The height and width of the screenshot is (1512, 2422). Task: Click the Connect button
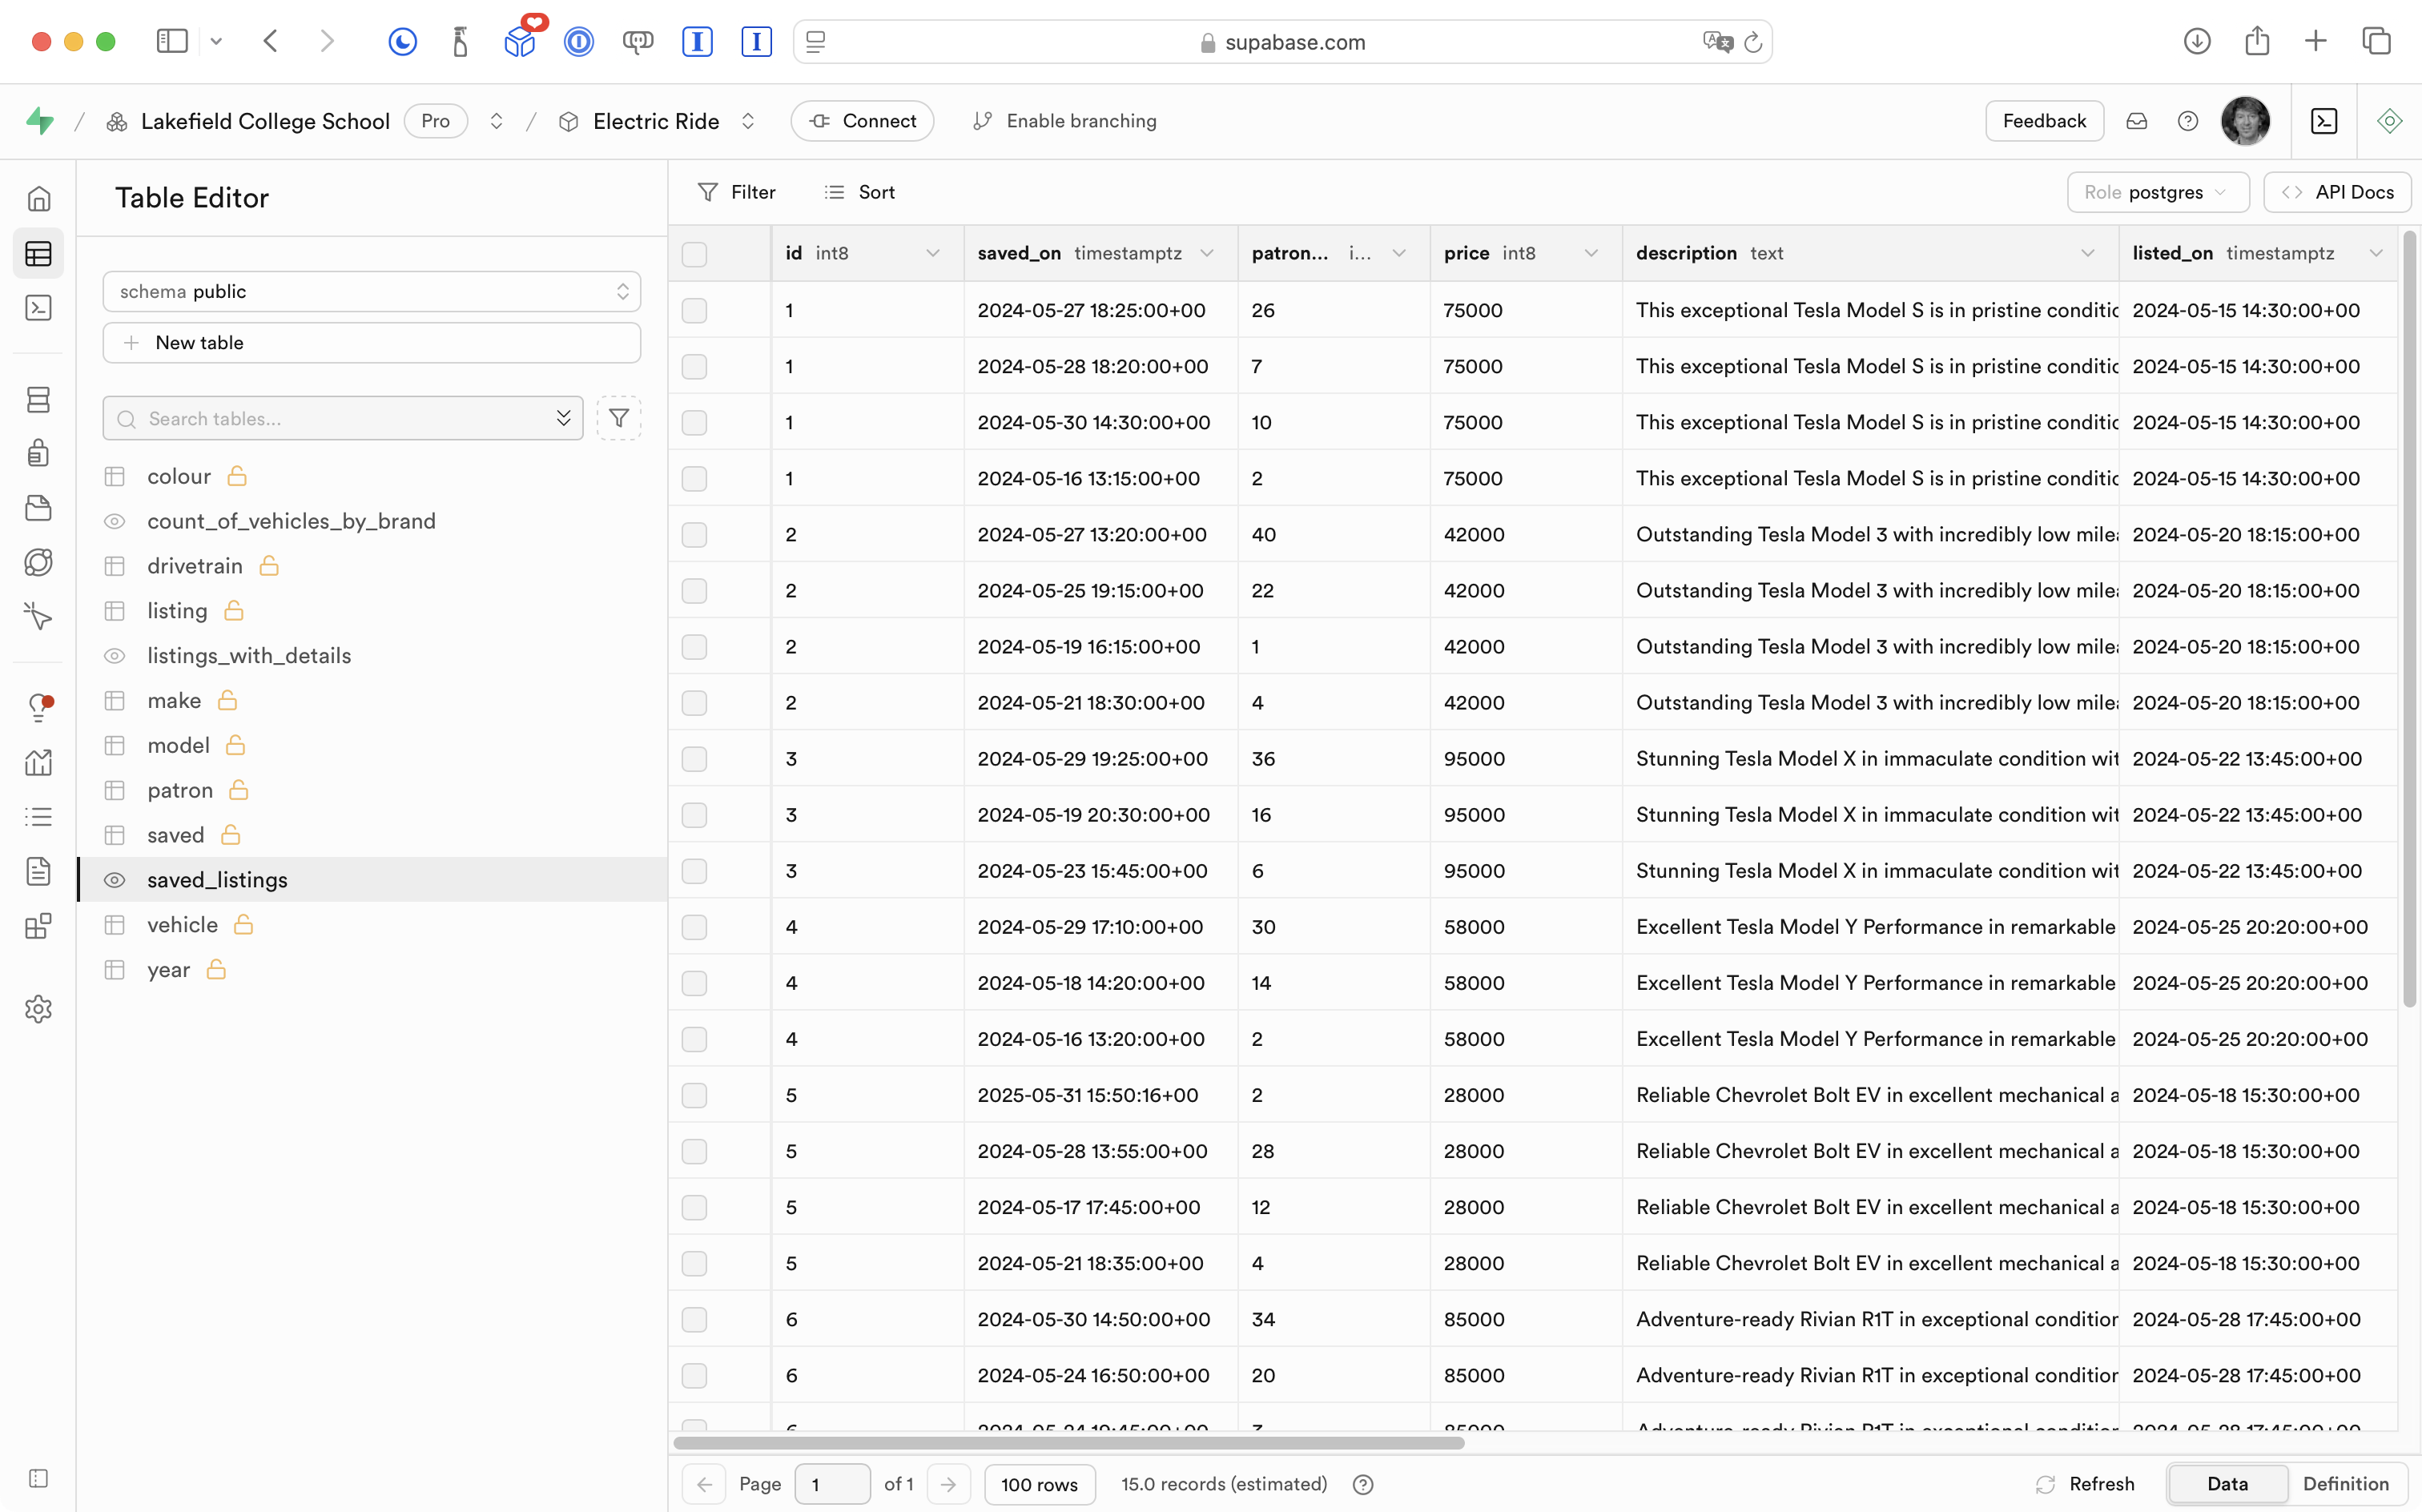862,121
